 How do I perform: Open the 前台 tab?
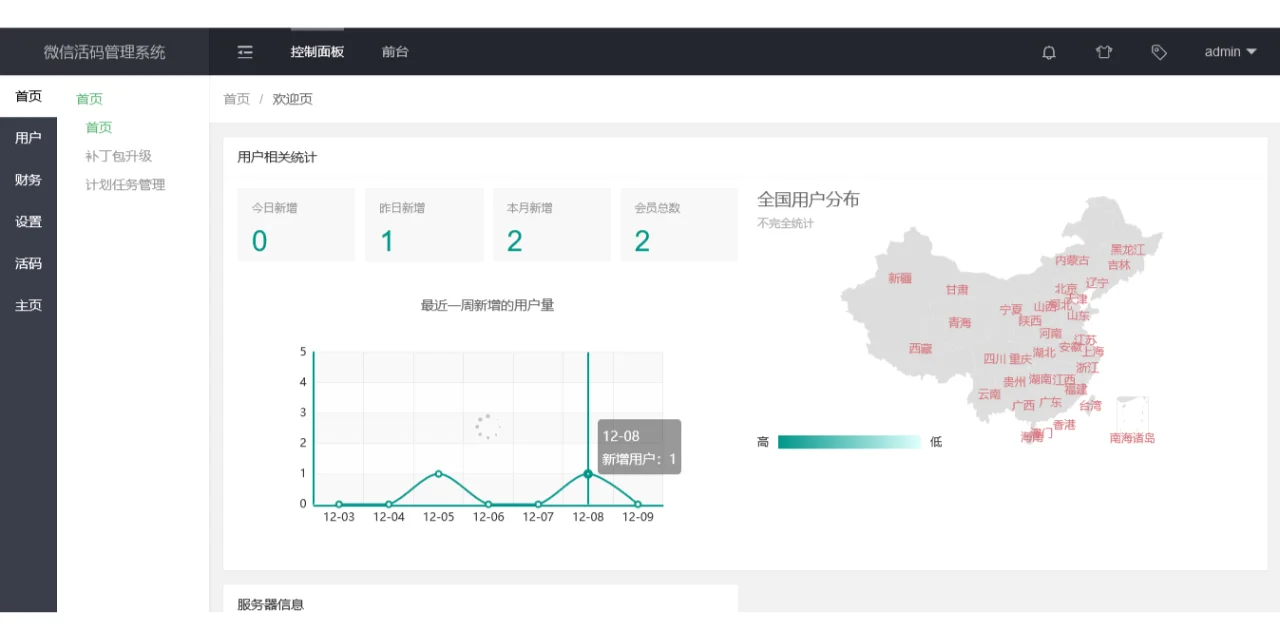(x=395, y=52)
